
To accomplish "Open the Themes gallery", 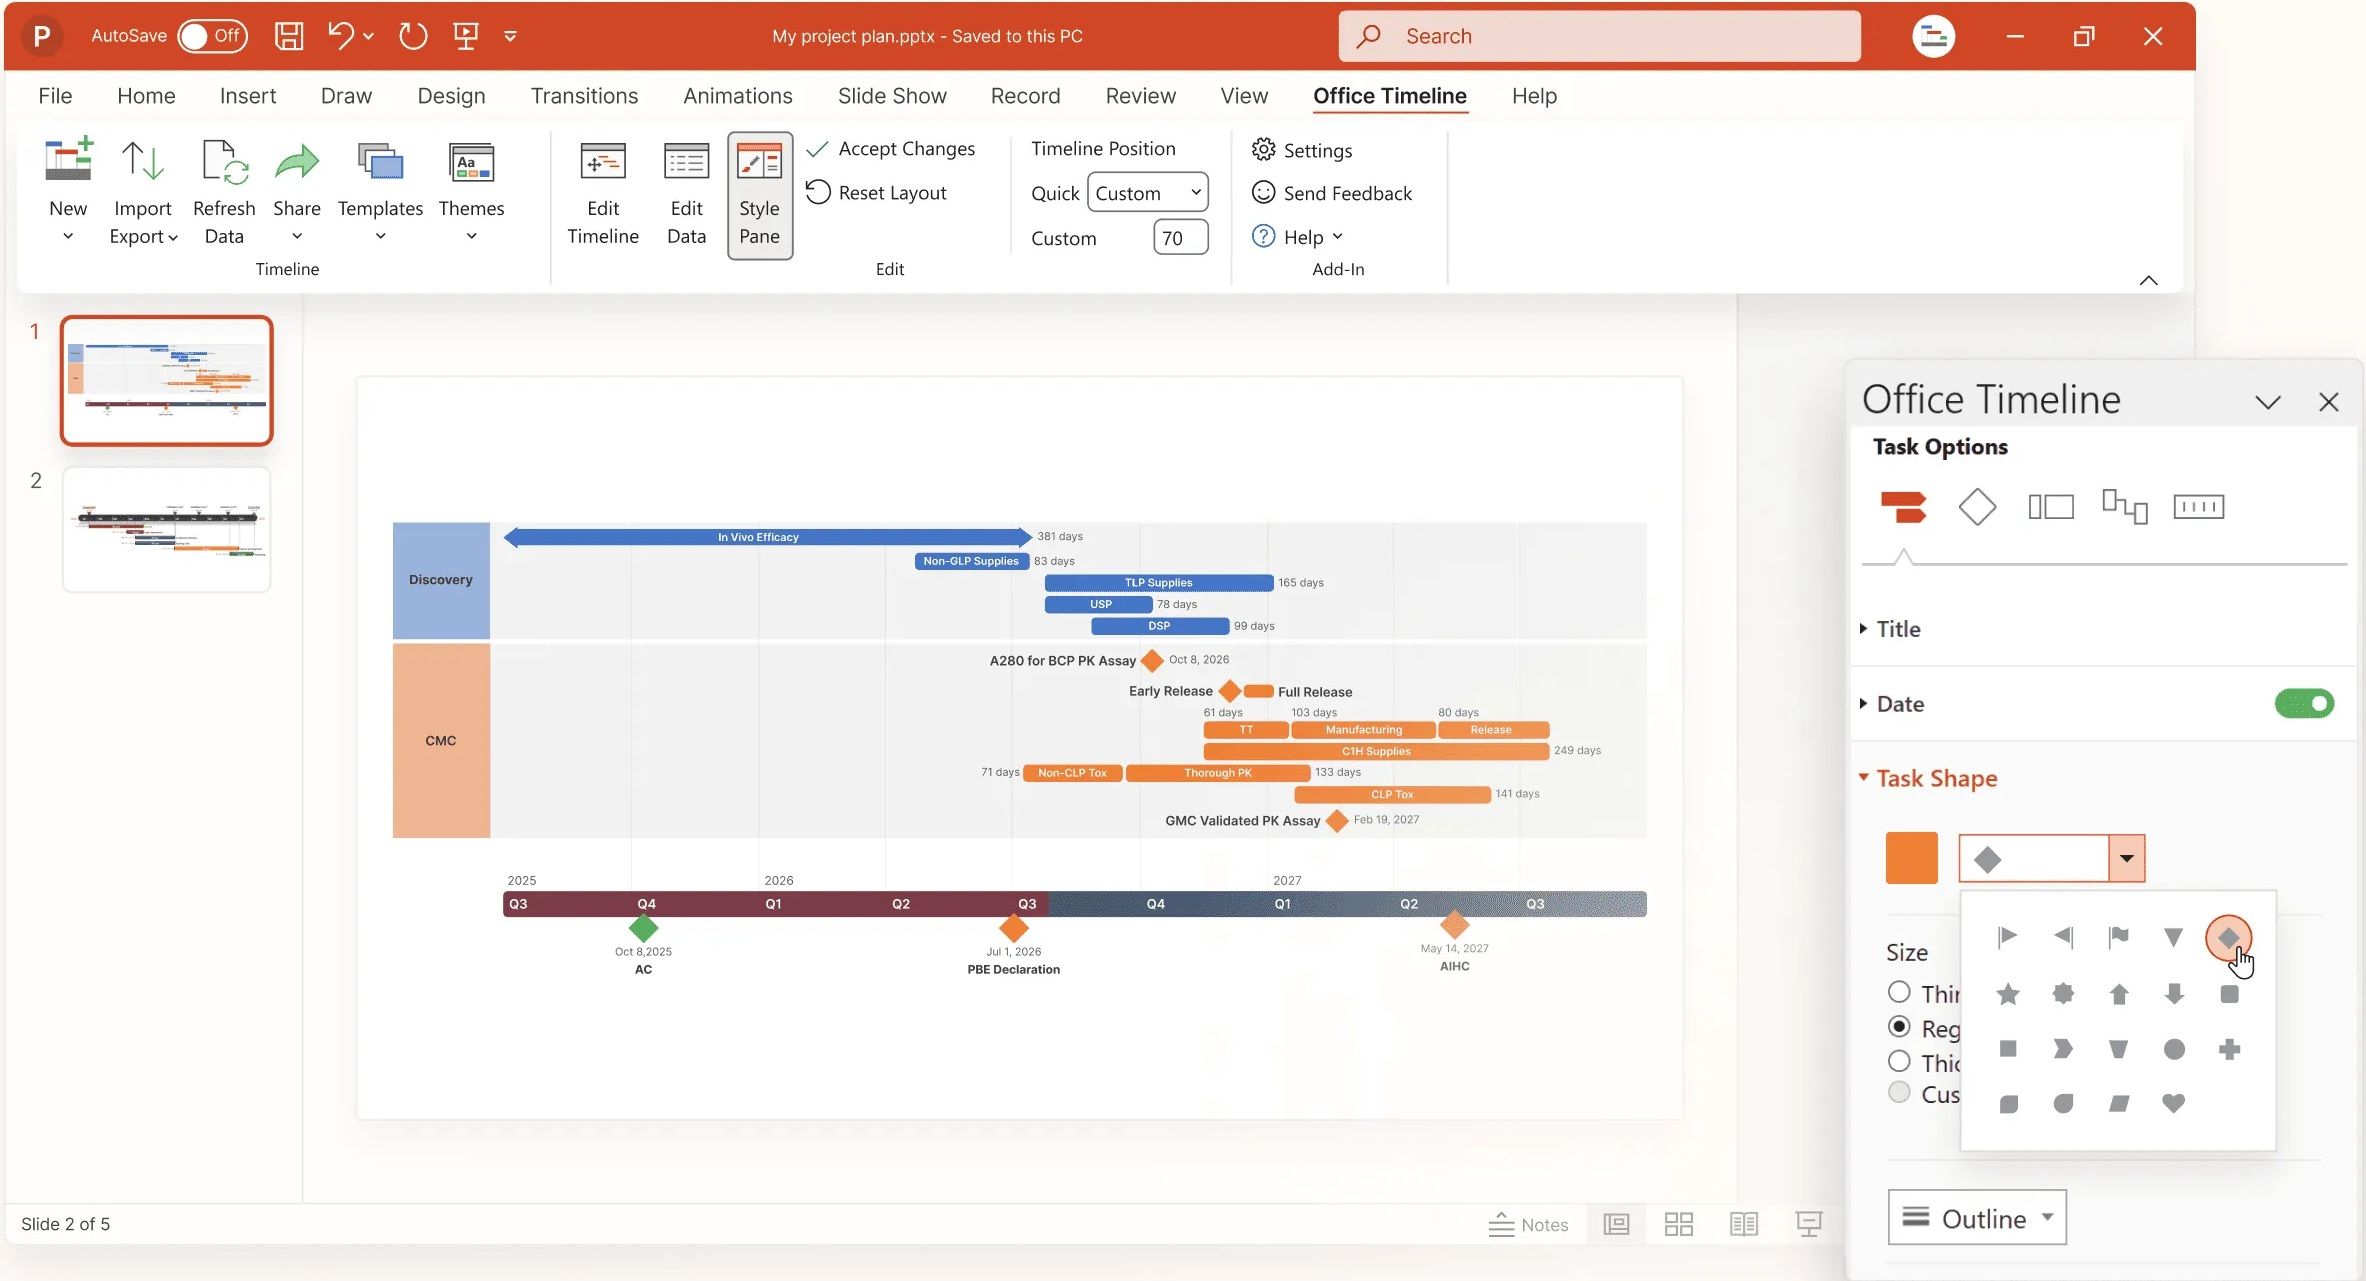I will tap(471, 190).
